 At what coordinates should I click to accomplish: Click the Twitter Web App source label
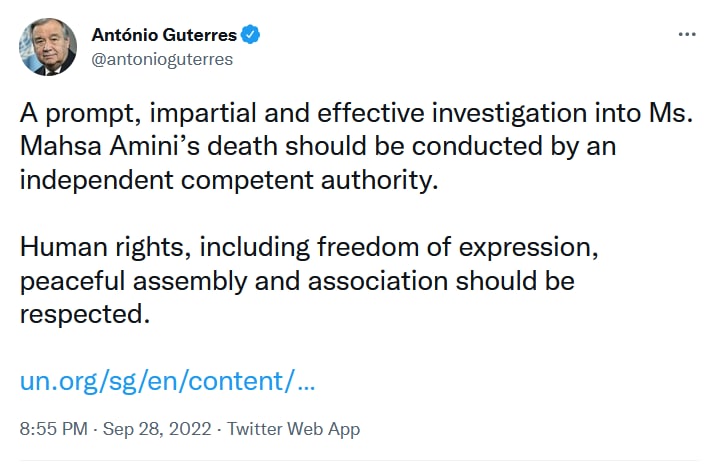coord(293,429)
